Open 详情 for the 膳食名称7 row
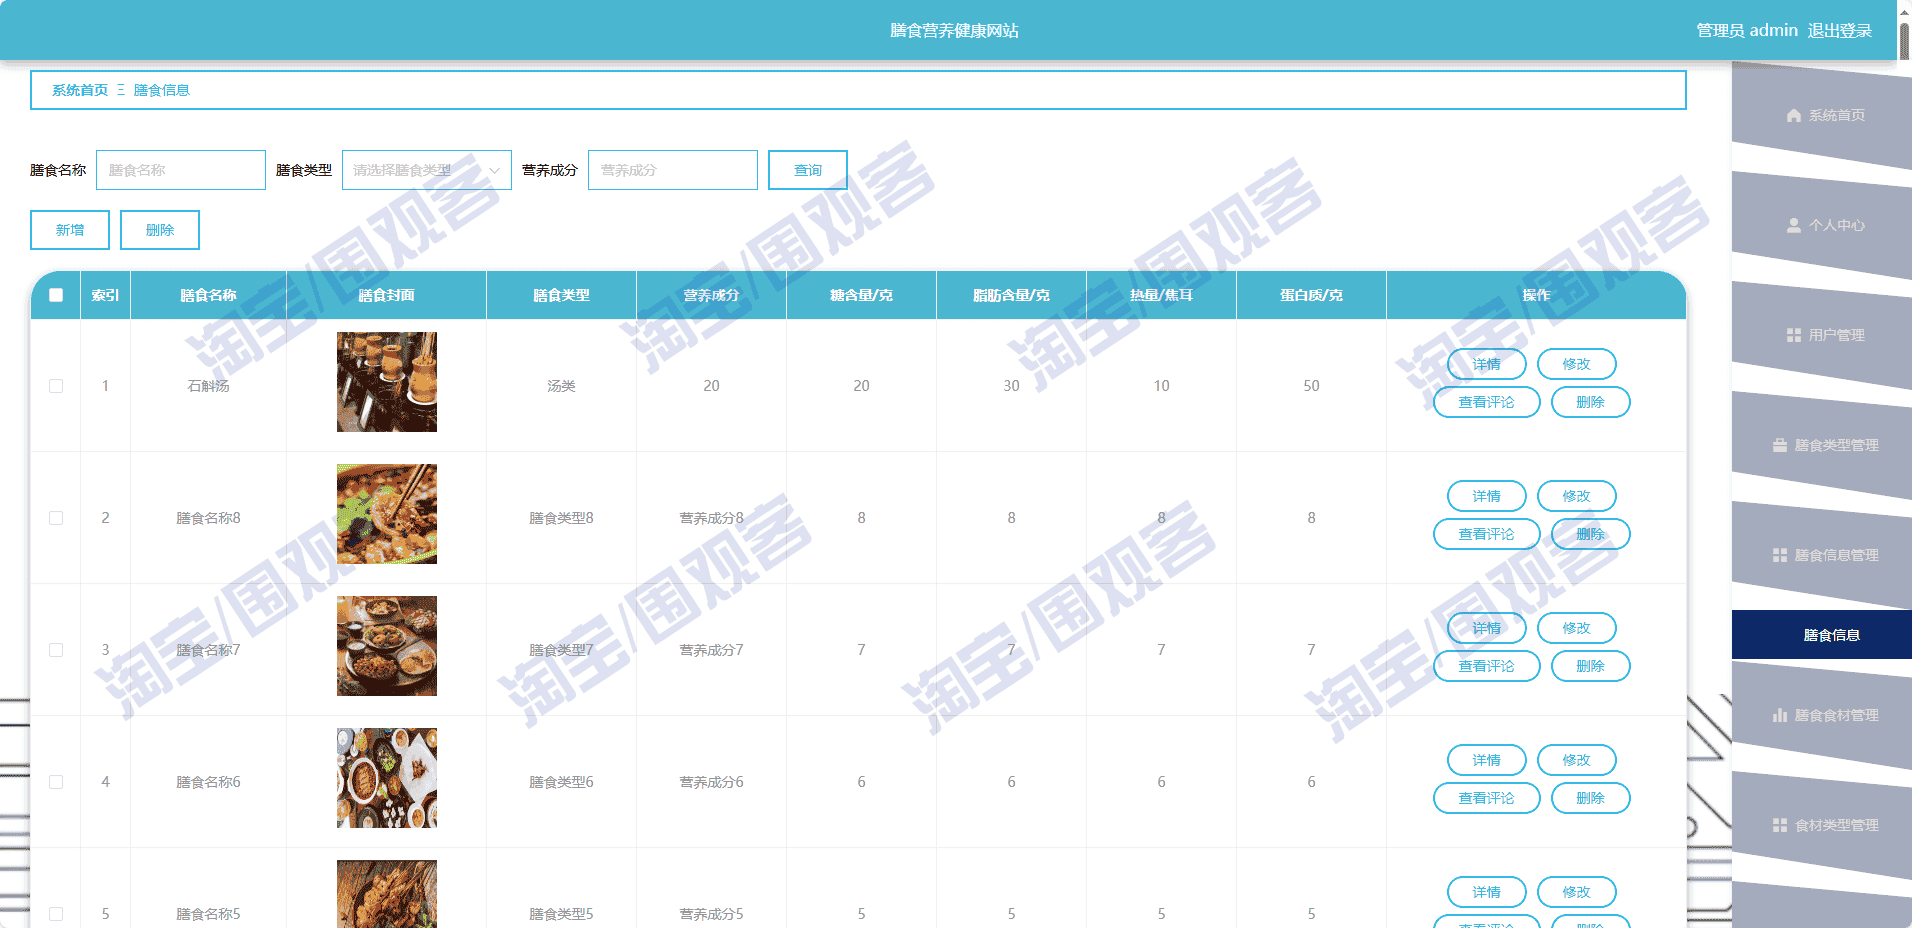1912x928 pixels. click(1487, 628)
